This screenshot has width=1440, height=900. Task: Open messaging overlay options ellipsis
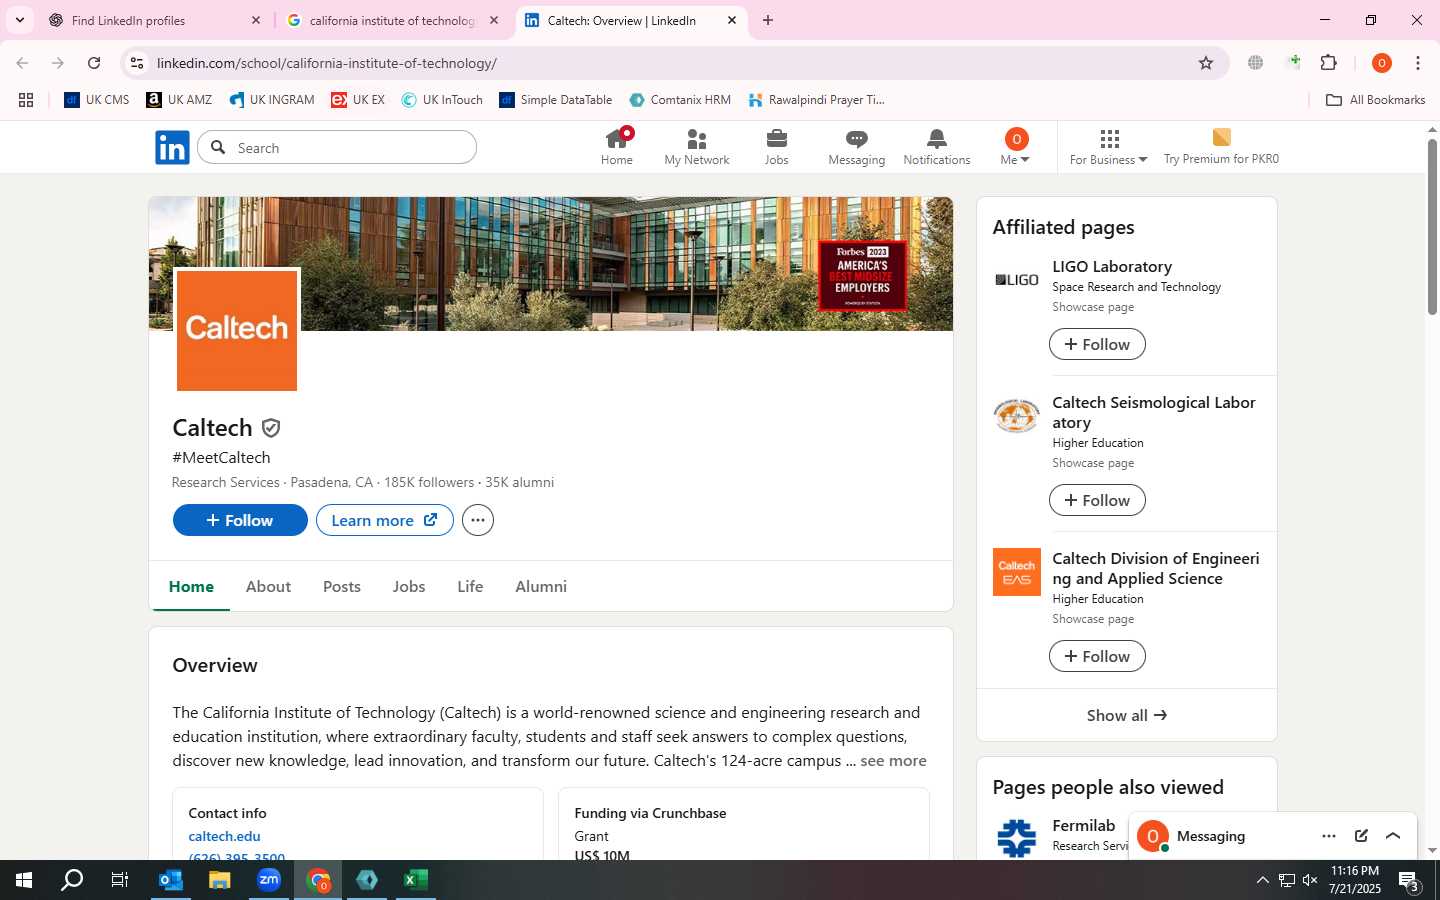tap(1328, 836)
